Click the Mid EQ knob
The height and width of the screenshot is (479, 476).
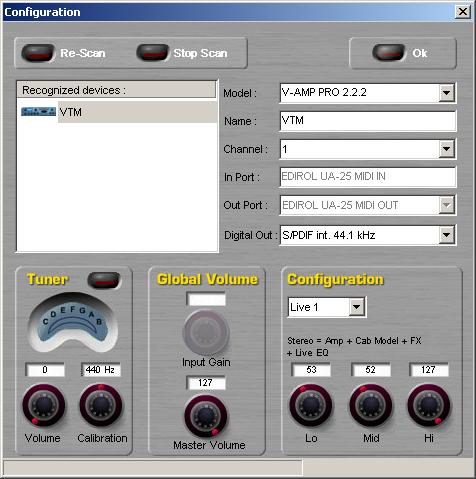(371, 406)
